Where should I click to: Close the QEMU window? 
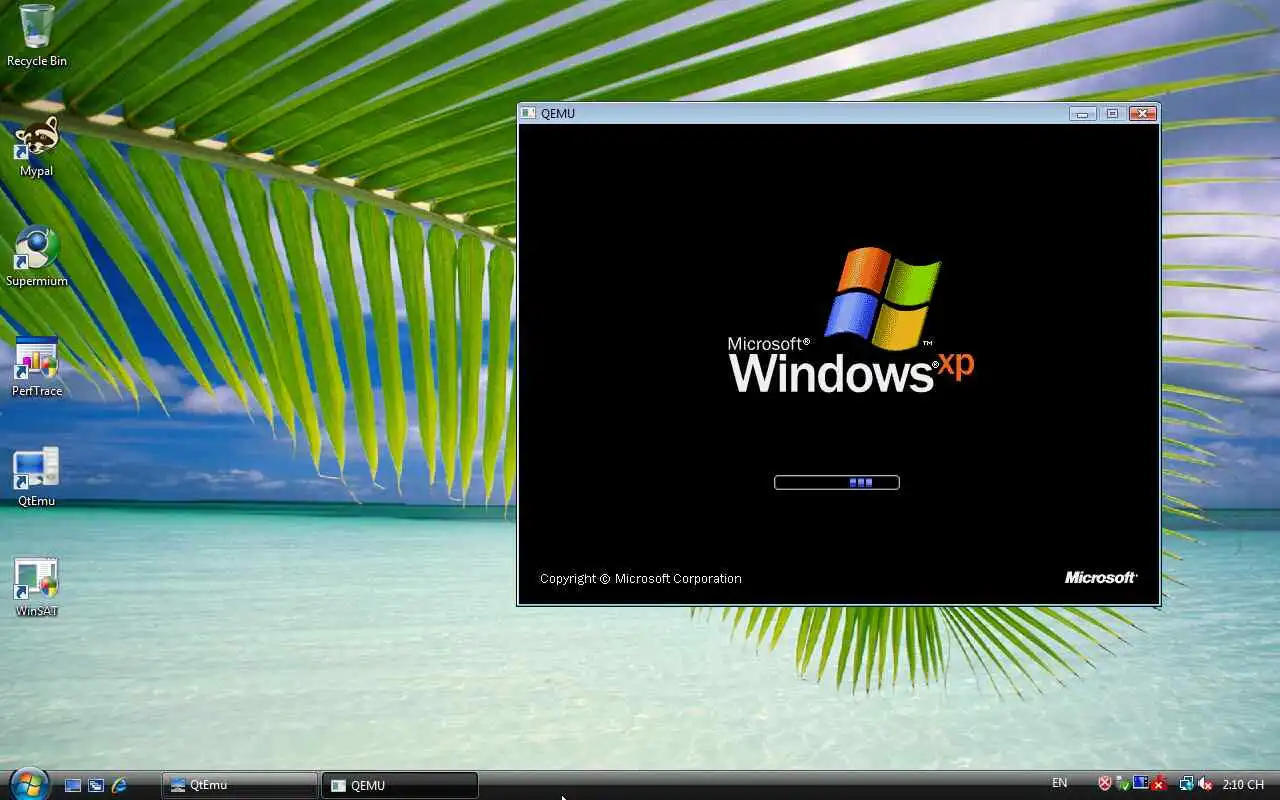(x=1143, y=113)
